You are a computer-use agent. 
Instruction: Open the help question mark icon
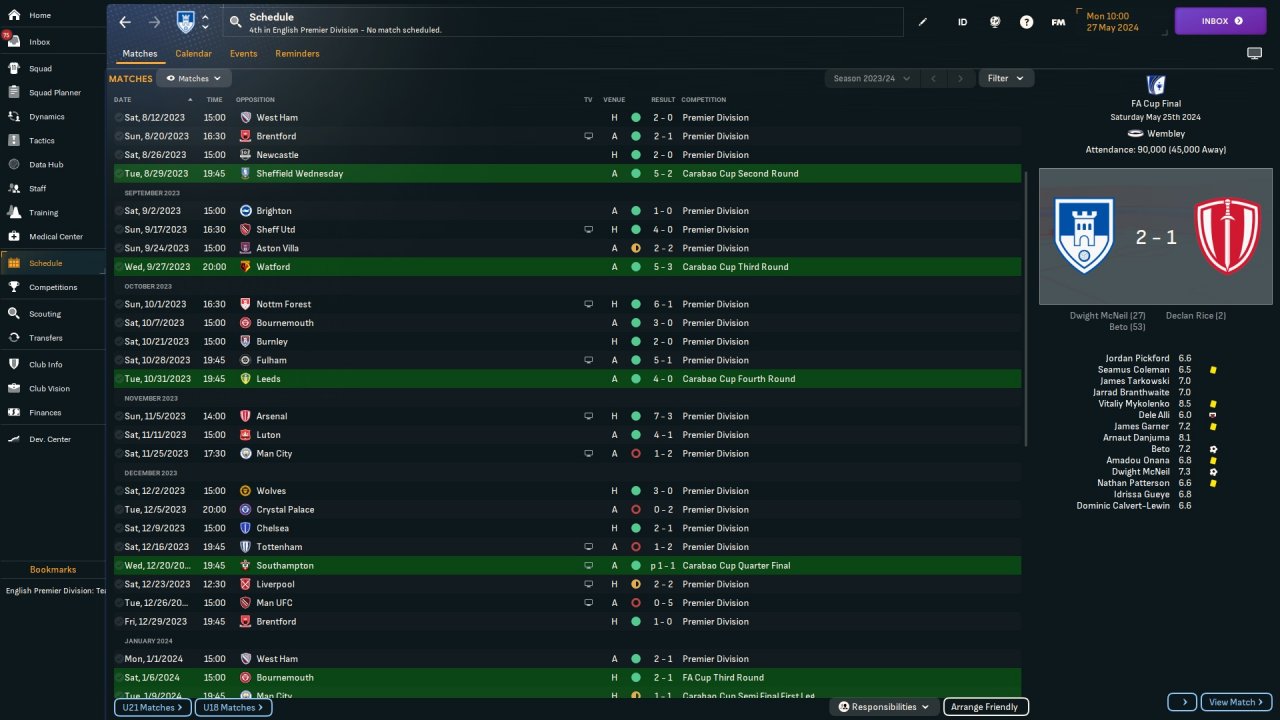coord(1026,22)
